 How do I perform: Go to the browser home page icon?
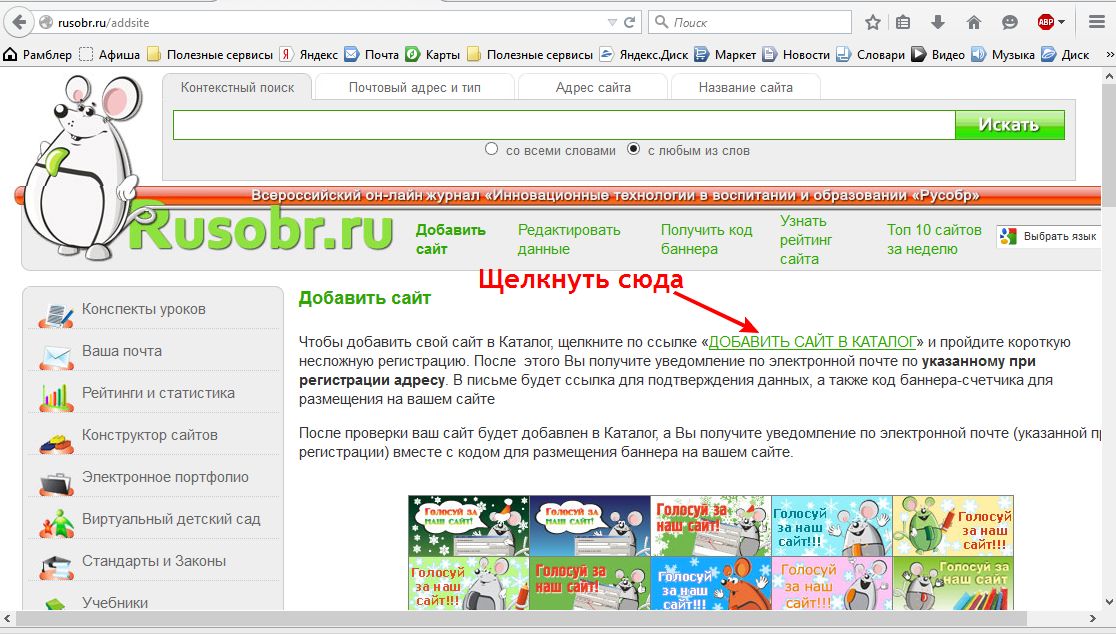(973, 22)
